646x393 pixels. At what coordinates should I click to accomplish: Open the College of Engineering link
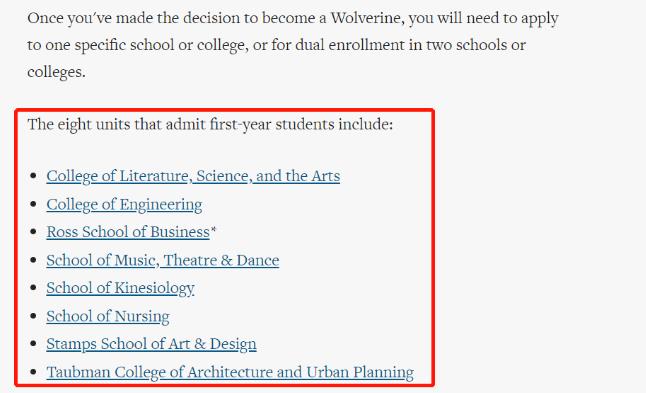[124, 205]
